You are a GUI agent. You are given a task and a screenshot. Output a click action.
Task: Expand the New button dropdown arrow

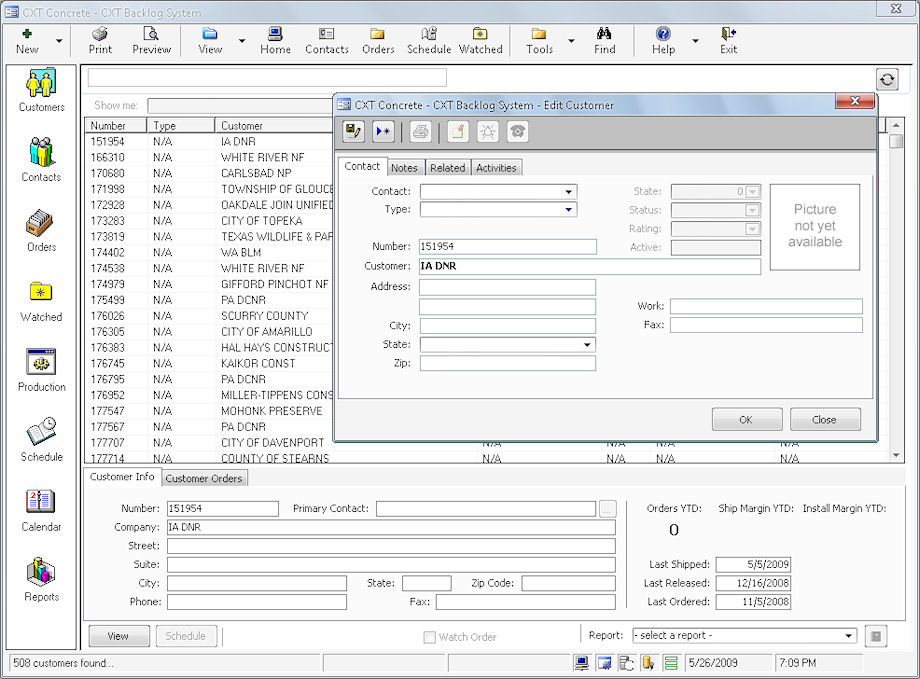[59, 41]
